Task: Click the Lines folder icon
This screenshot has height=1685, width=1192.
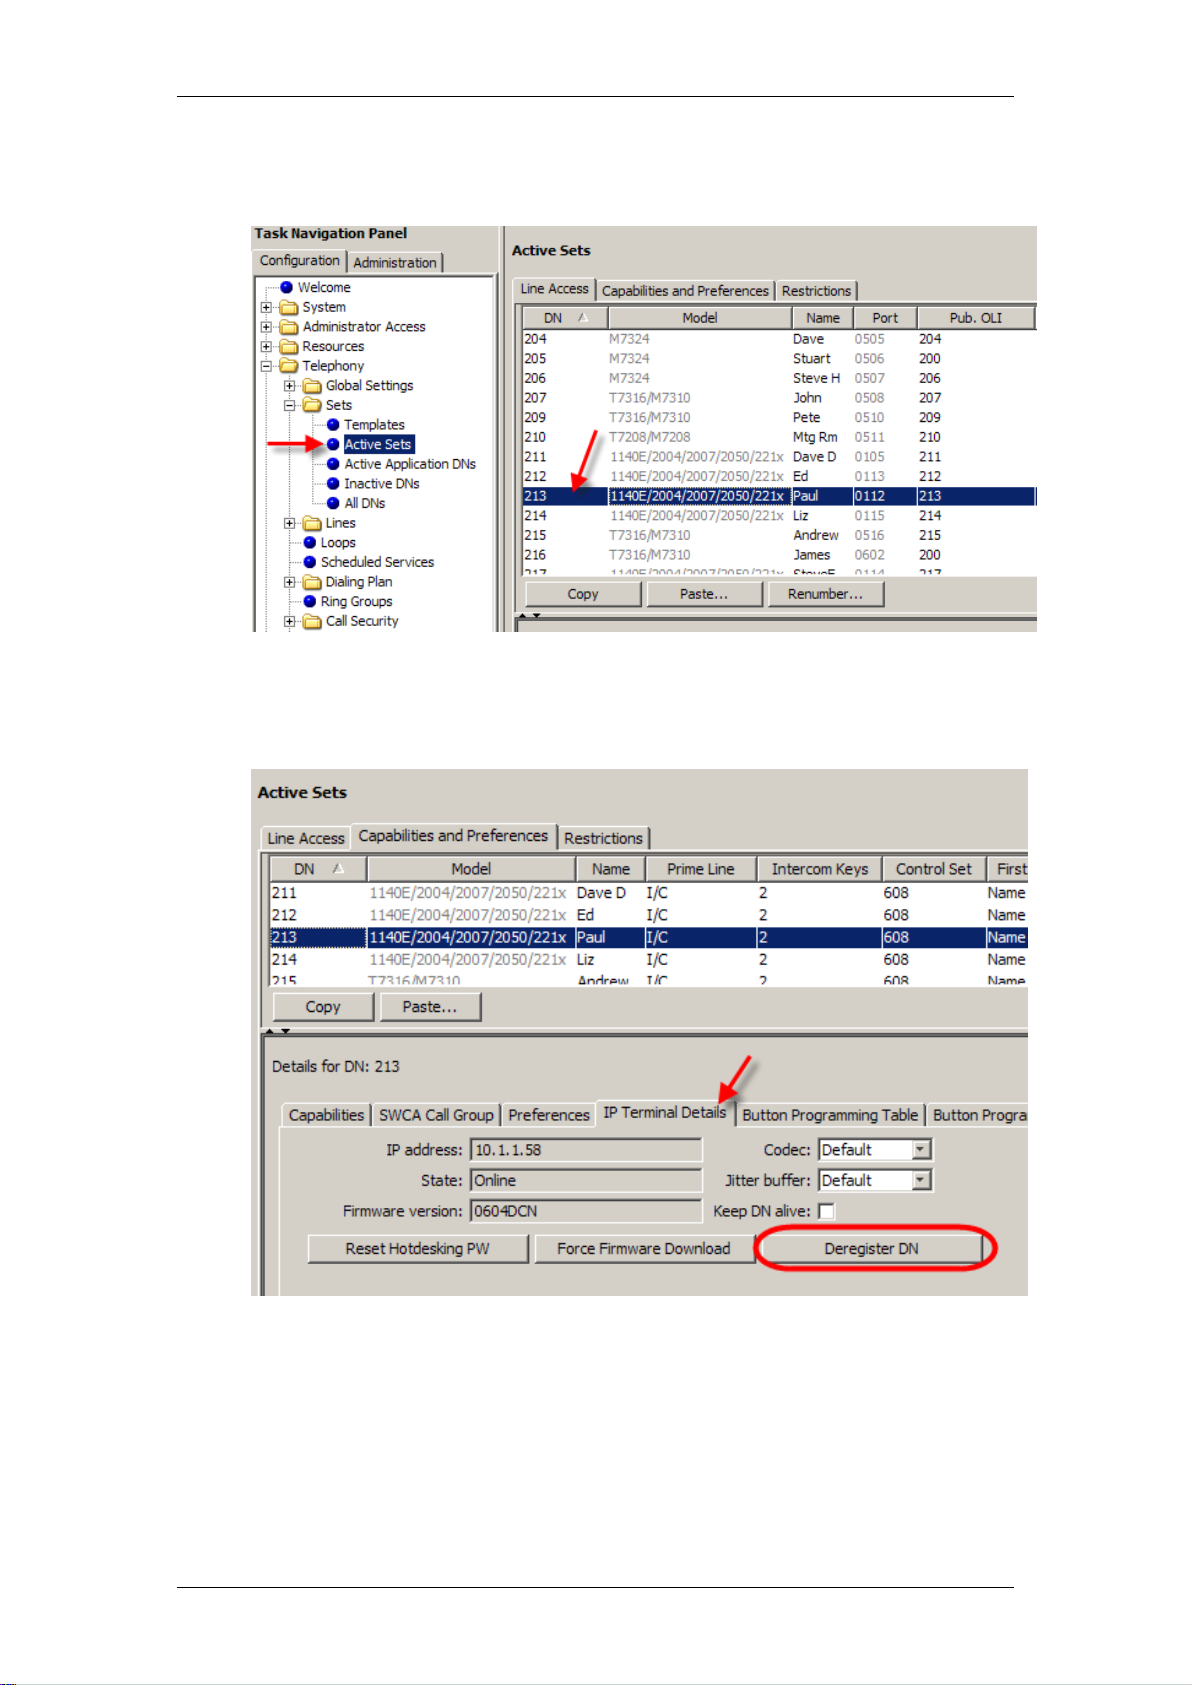Action: pyautogui.click(x=312, y=523)
